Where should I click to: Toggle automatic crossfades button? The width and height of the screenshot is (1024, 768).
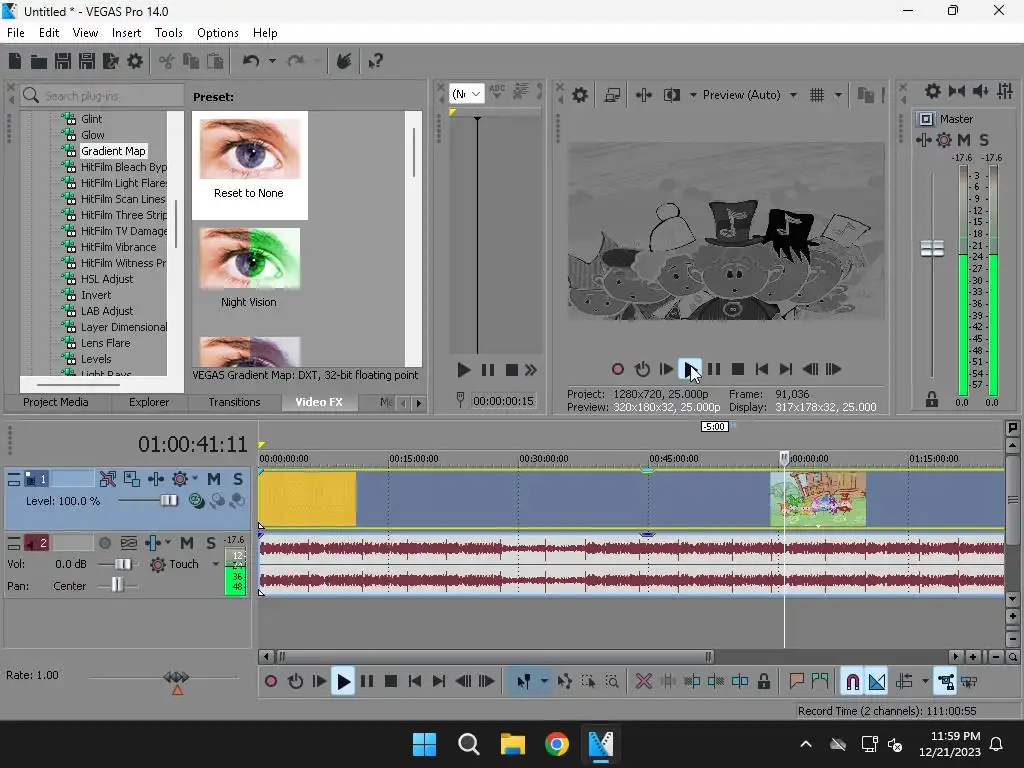point(876,682)
